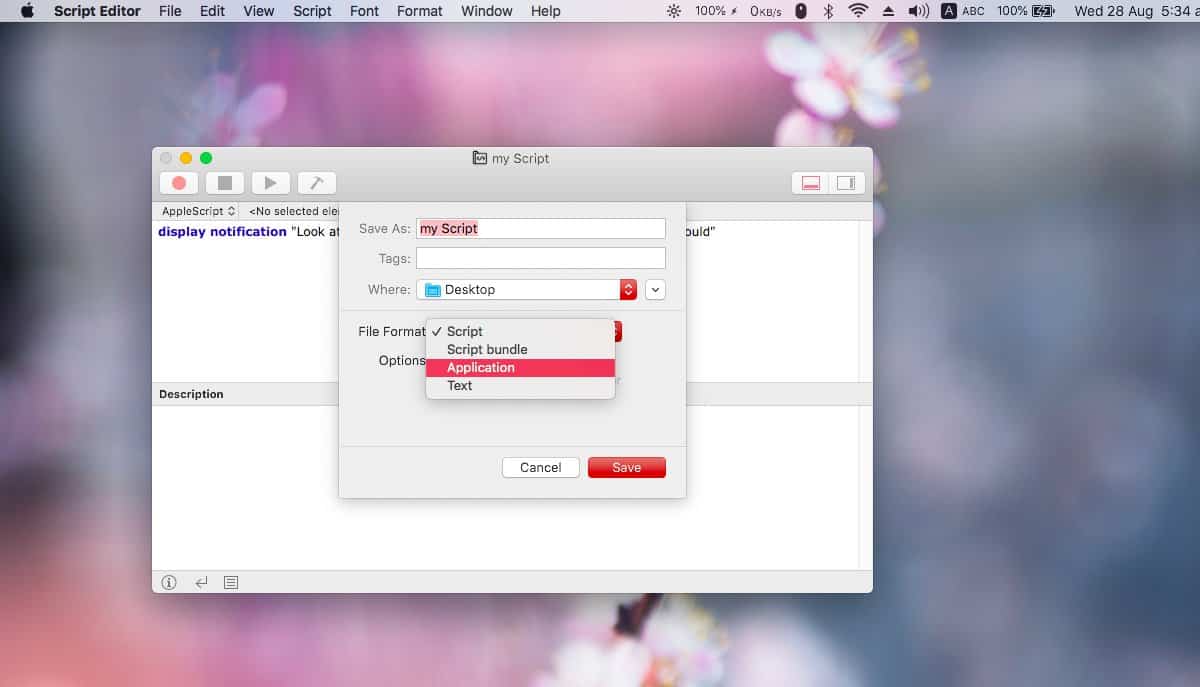
Task: Open the No selected element popup
Action: click(292, 211)
